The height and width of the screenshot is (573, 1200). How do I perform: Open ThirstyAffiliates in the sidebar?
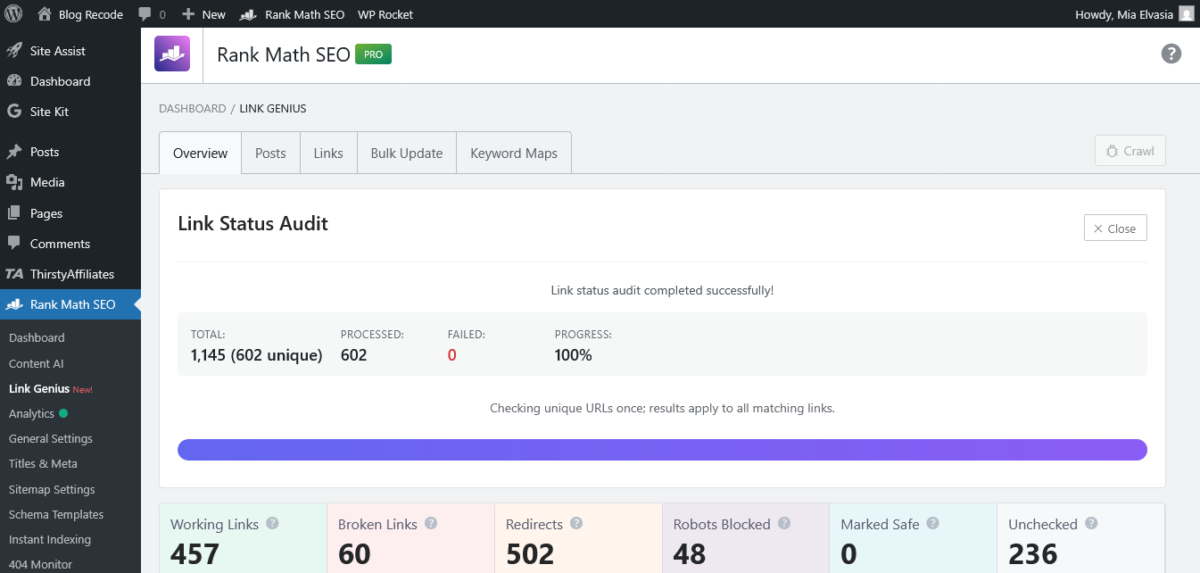click(72, 274)
